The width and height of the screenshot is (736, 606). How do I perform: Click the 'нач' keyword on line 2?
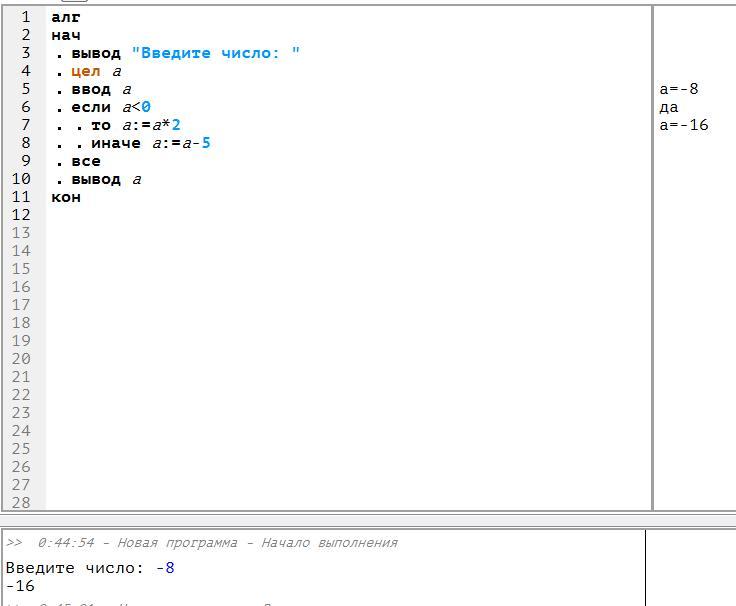66,36
